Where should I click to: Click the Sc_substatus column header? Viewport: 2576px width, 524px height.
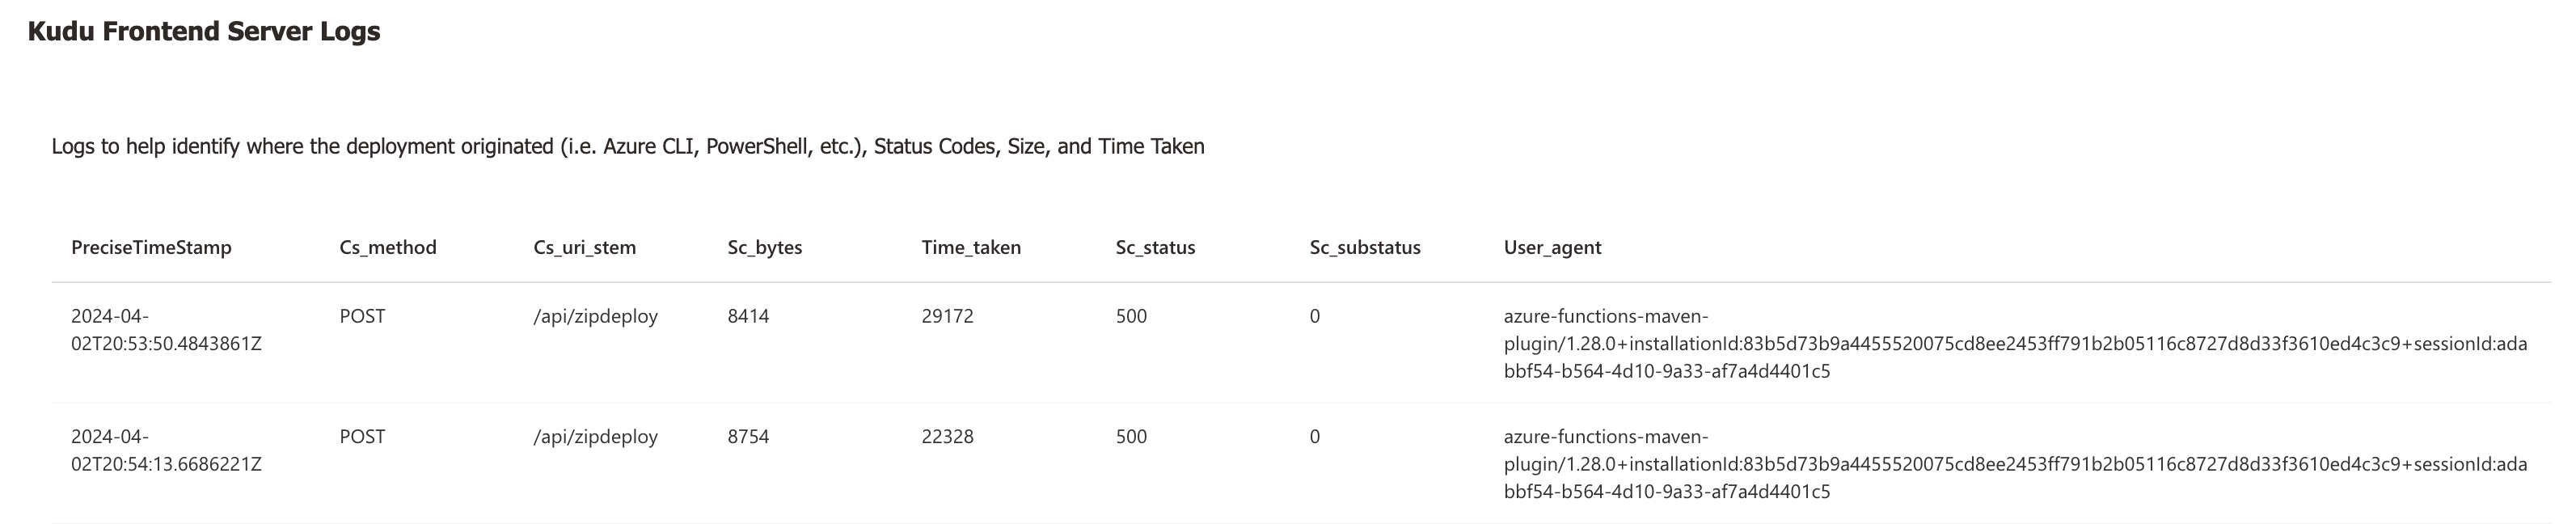tap(1365, 247)
